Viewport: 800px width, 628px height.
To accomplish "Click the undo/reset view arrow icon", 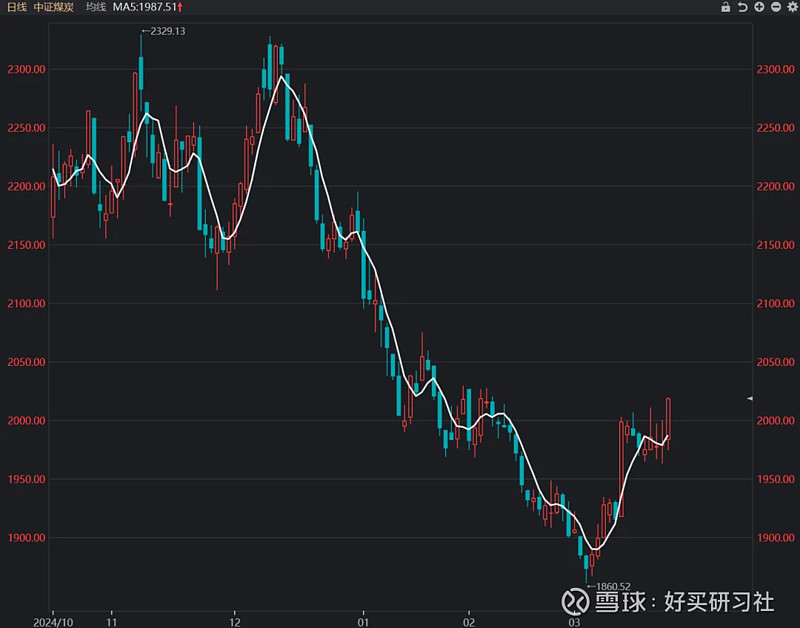I will pos(742,7).
